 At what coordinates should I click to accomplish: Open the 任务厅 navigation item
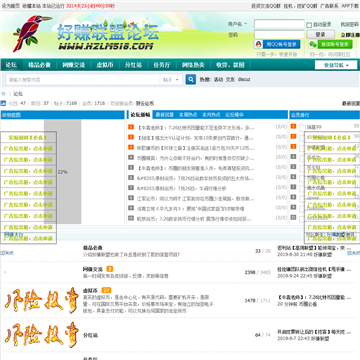coord(162,65)
